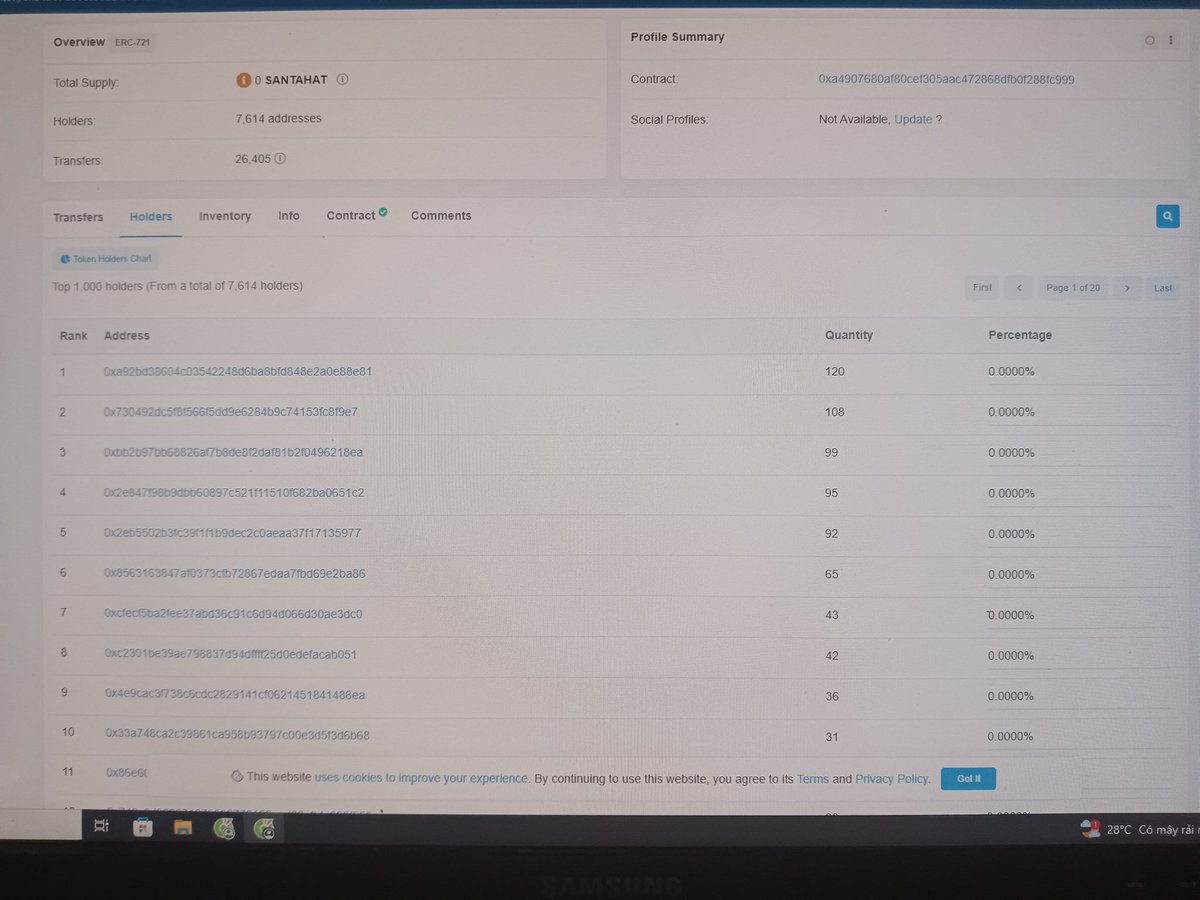Open the 28°C weather widget on the taskbar
1200x900 pixels.
pos(1140,829)
